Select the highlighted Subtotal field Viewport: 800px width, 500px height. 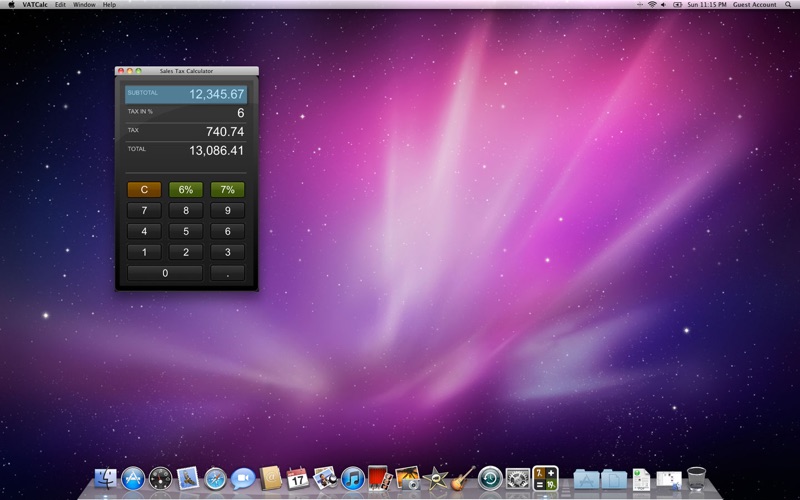[x=186, y=94]
